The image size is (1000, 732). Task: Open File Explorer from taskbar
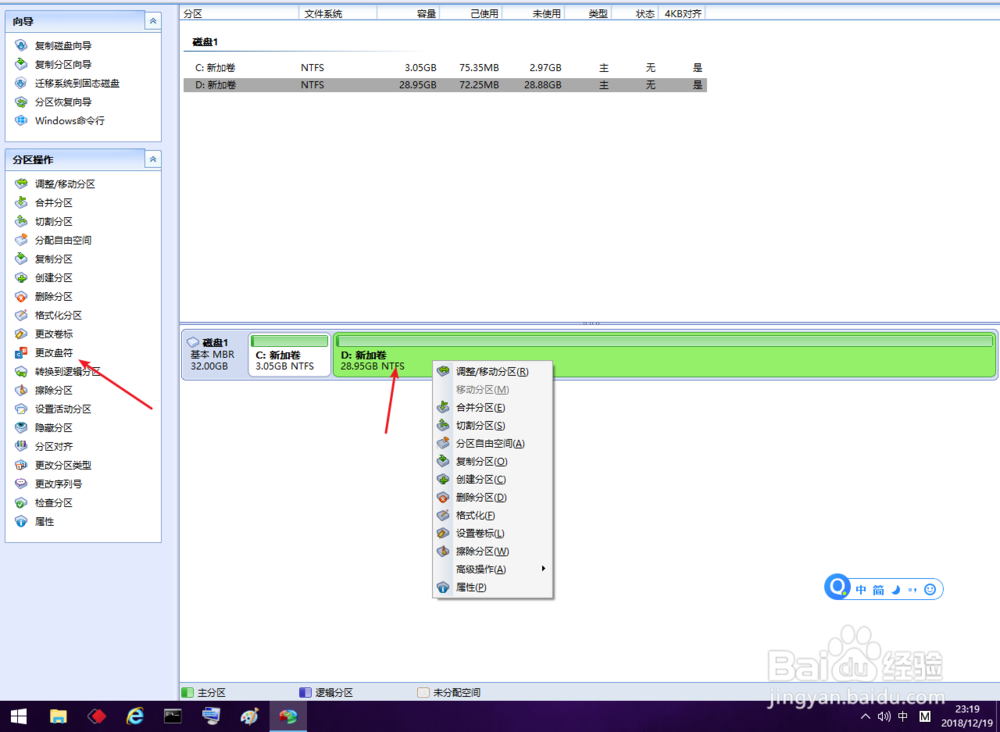(x=58, y=717)
